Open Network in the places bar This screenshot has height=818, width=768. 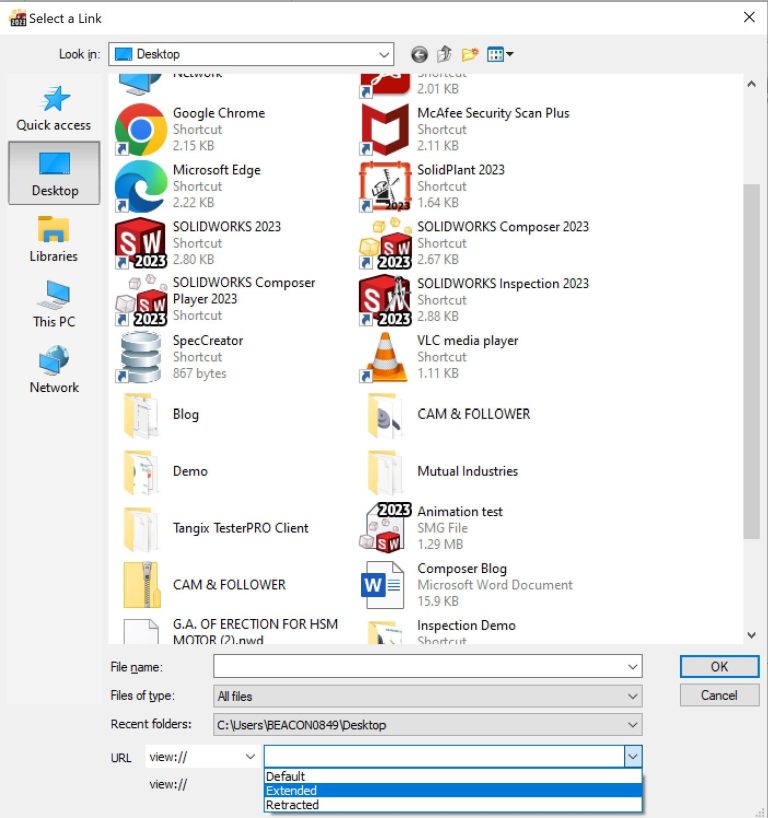point(54,370)
